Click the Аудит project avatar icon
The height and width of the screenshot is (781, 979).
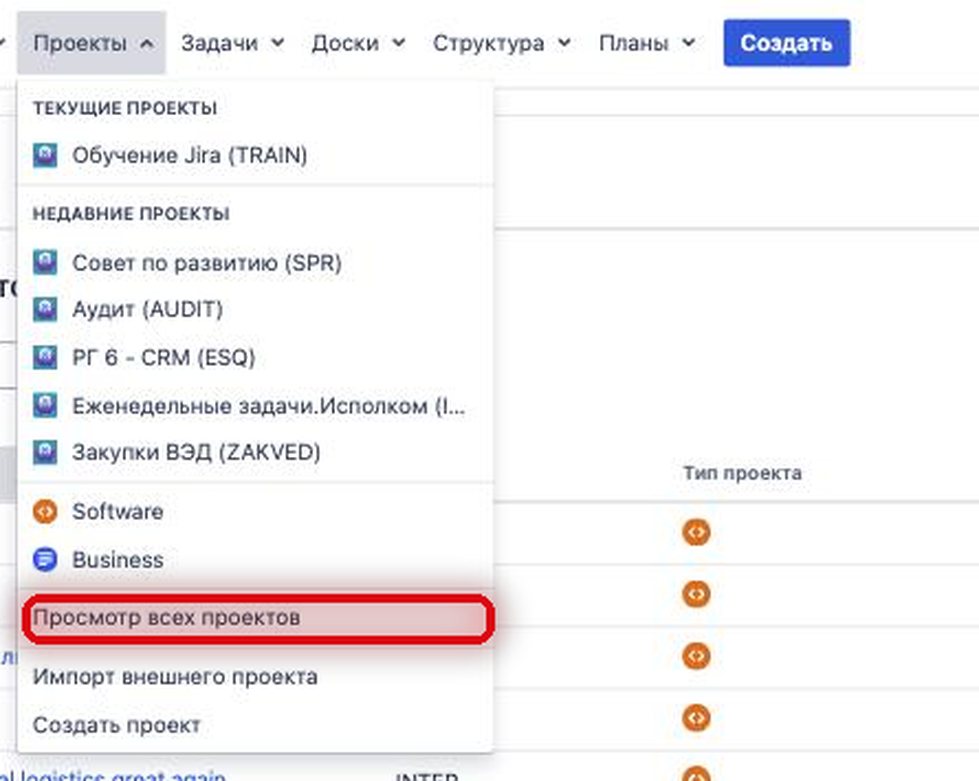(45, 309)
